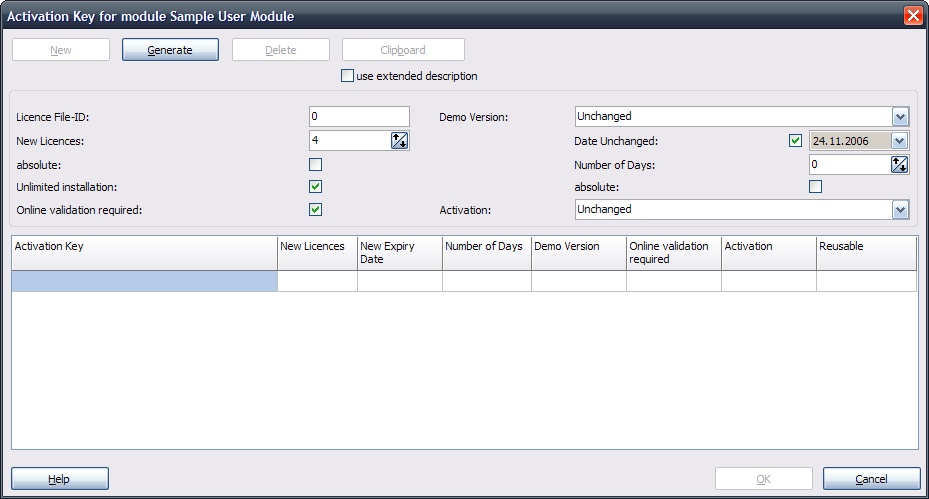
Task: Click the Cancel button
Action: (x=871, y=479)
